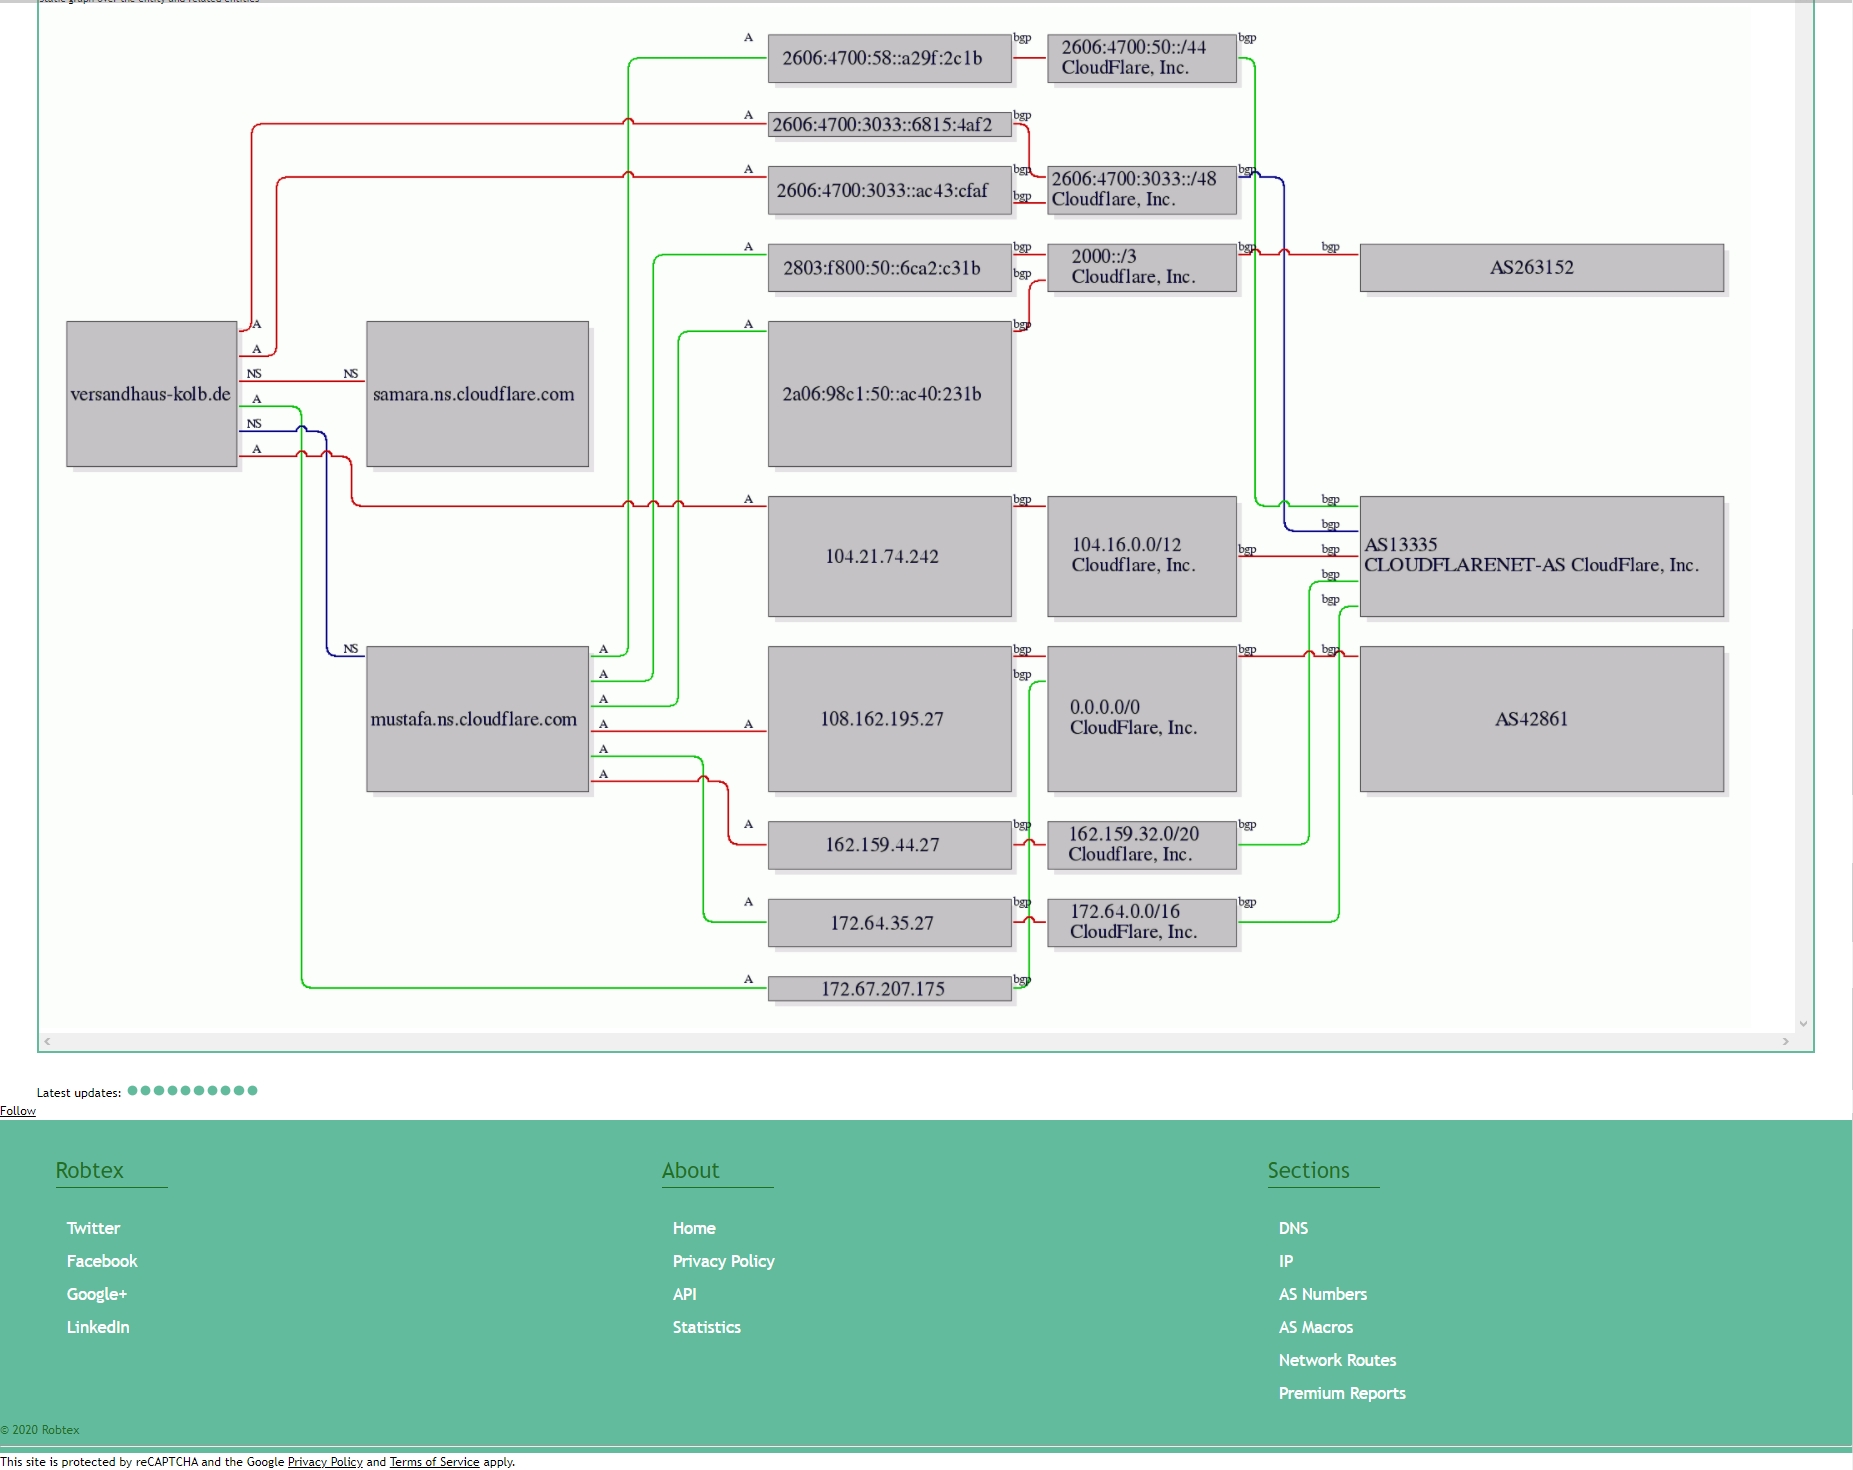1853x1470 pixels.
Task: Click the versandhaus-kolb.de node
Action: point(152,394)
